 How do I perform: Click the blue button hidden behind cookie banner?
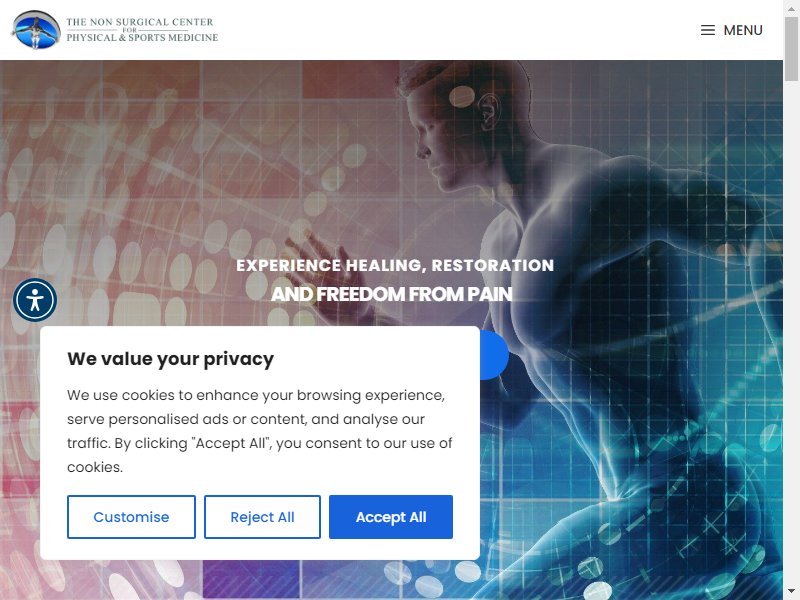point(494,355)
